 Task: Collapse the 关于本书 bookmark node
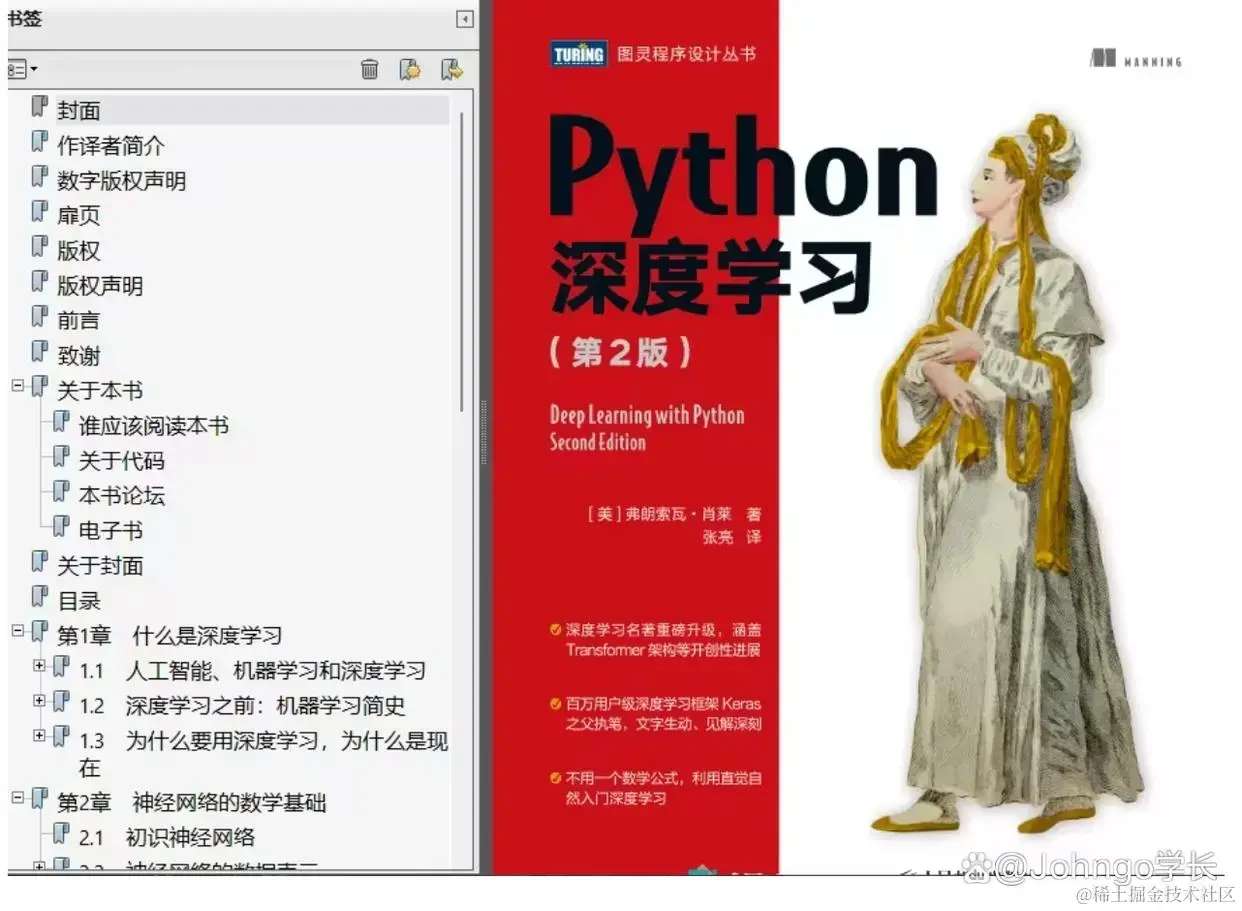tap(17, 385)
